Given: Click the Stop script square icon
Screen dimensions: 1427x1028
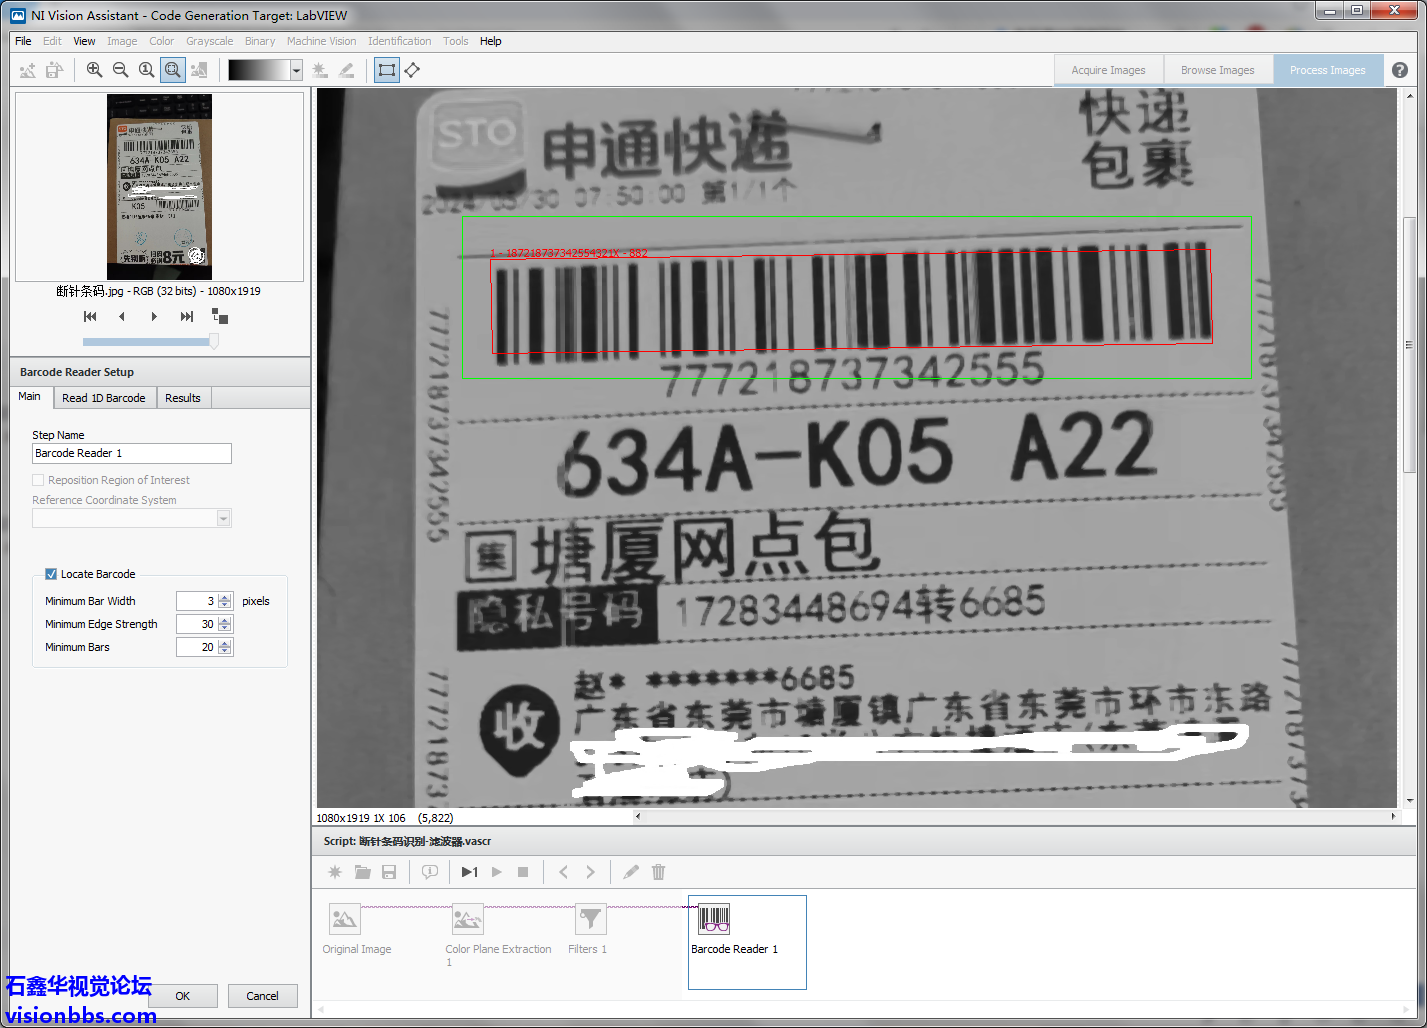Looking at the screenshot, I should coord(523,872).
